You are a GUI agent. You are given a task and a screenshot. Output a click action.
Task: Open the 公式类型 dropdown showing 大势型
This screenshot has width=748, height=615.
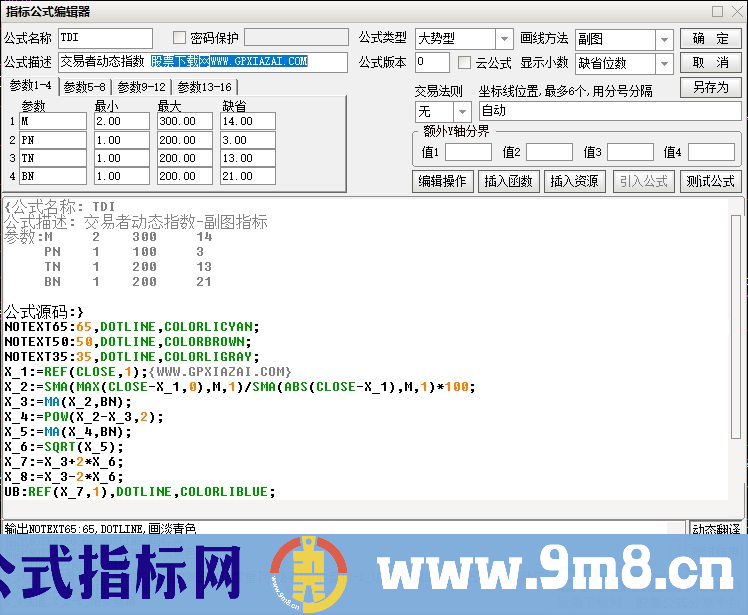click(x=504, y=39)
